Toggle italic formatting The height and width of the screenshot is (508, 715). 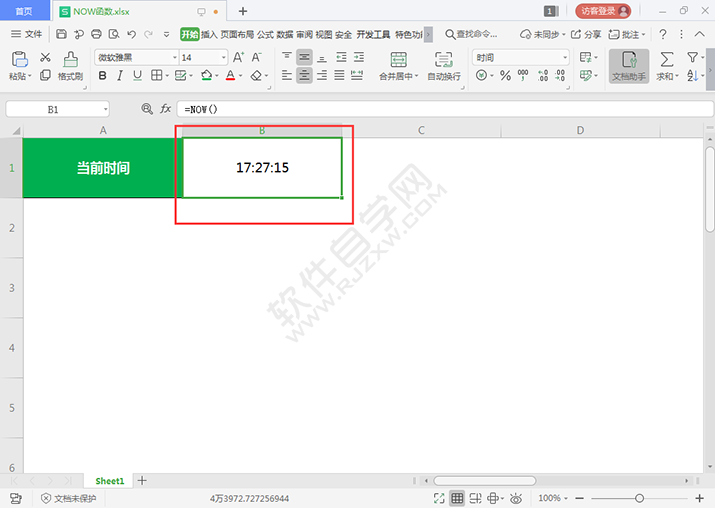[120, 76]
